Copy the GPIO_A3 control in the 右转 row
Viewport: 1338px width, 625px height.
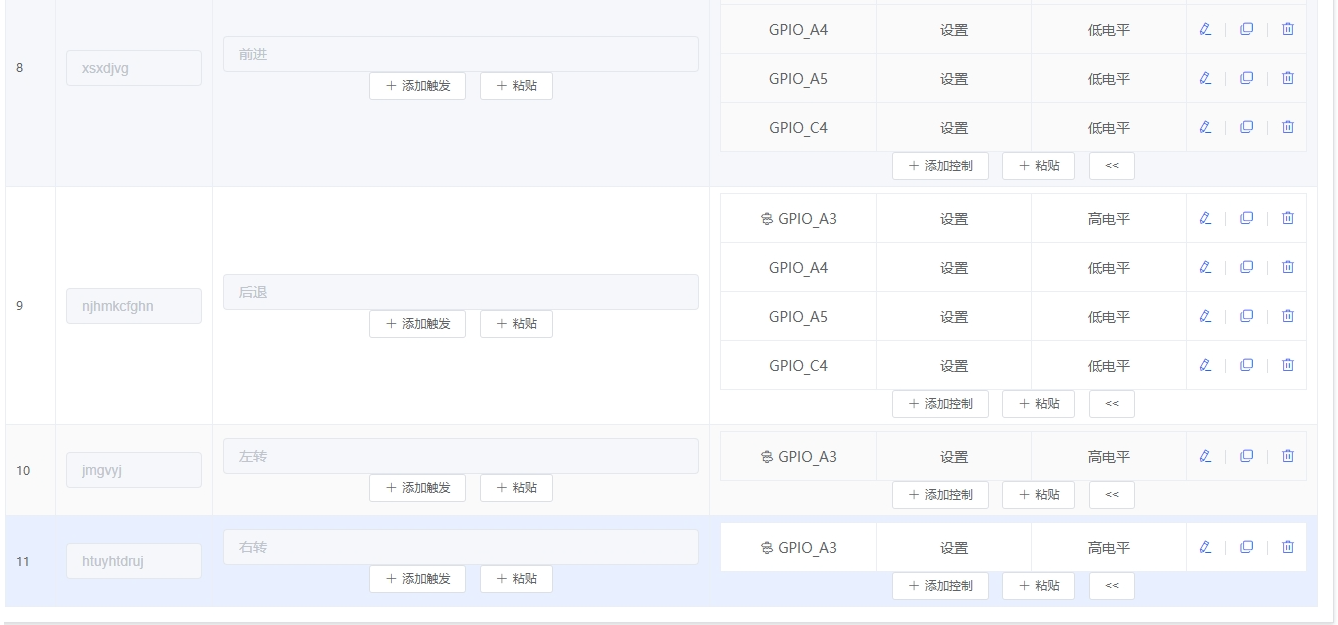(x=1246, y=547)
